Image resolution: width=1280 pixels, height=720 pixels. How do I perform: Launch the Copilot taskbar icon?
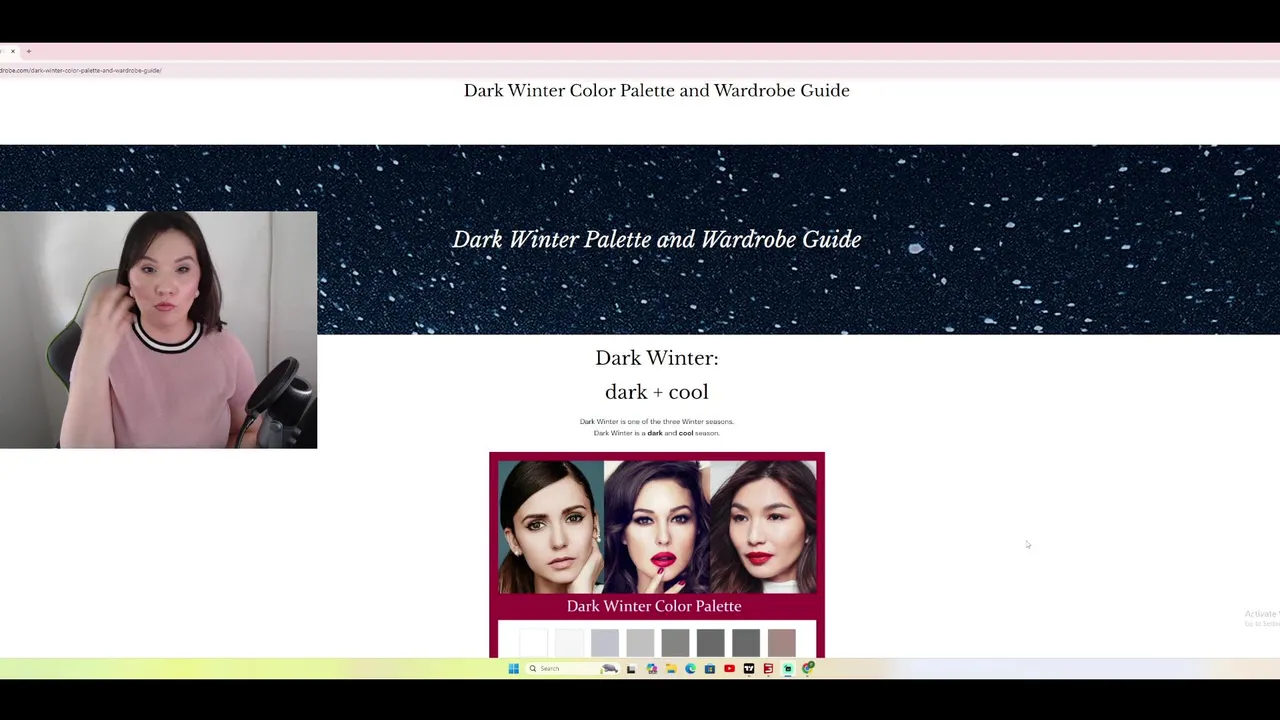tap(652, 668)
